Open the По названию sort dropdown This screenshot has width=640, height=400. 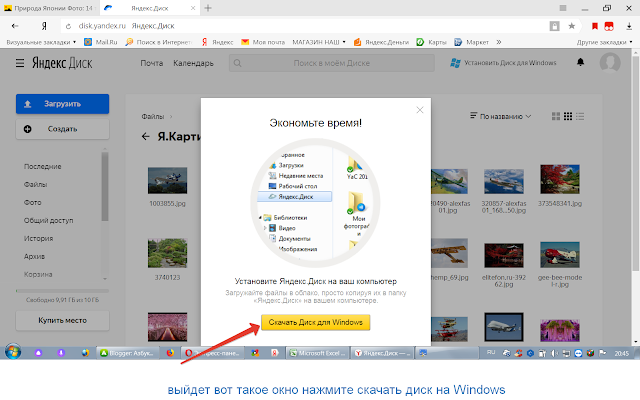click(x=501, y=116)
